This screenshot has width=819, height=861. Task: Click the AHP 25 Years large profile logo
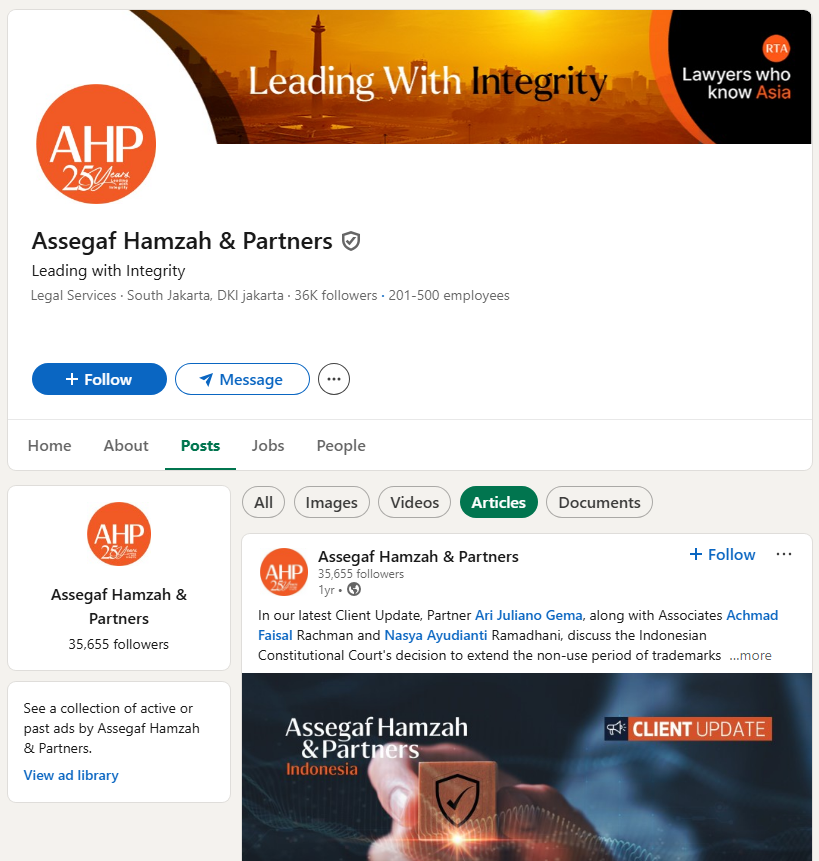click(x=96, y=144)
